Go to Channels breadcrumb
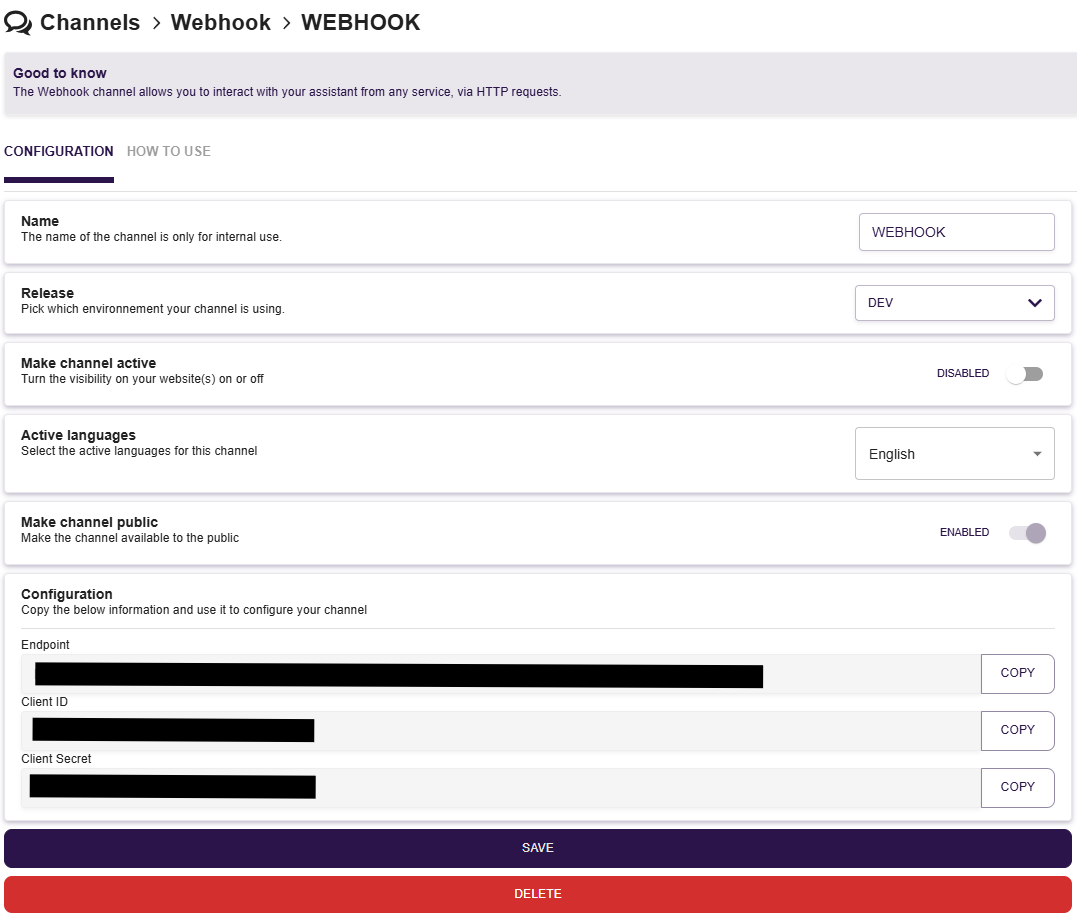This screenshot has width=1077, height=917. click(89, 23)
